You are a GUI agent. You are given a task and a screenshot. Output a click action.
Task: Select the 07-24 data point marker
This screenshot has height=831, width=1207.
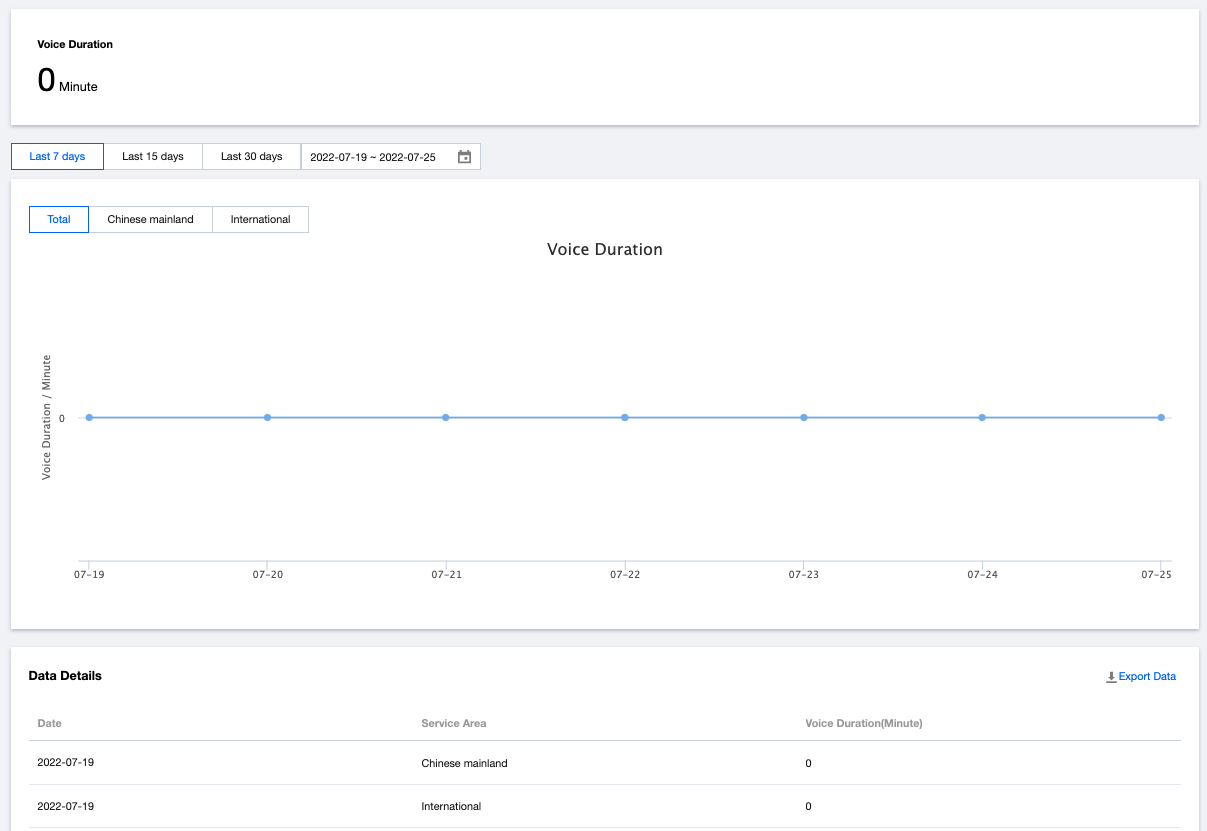982,418
